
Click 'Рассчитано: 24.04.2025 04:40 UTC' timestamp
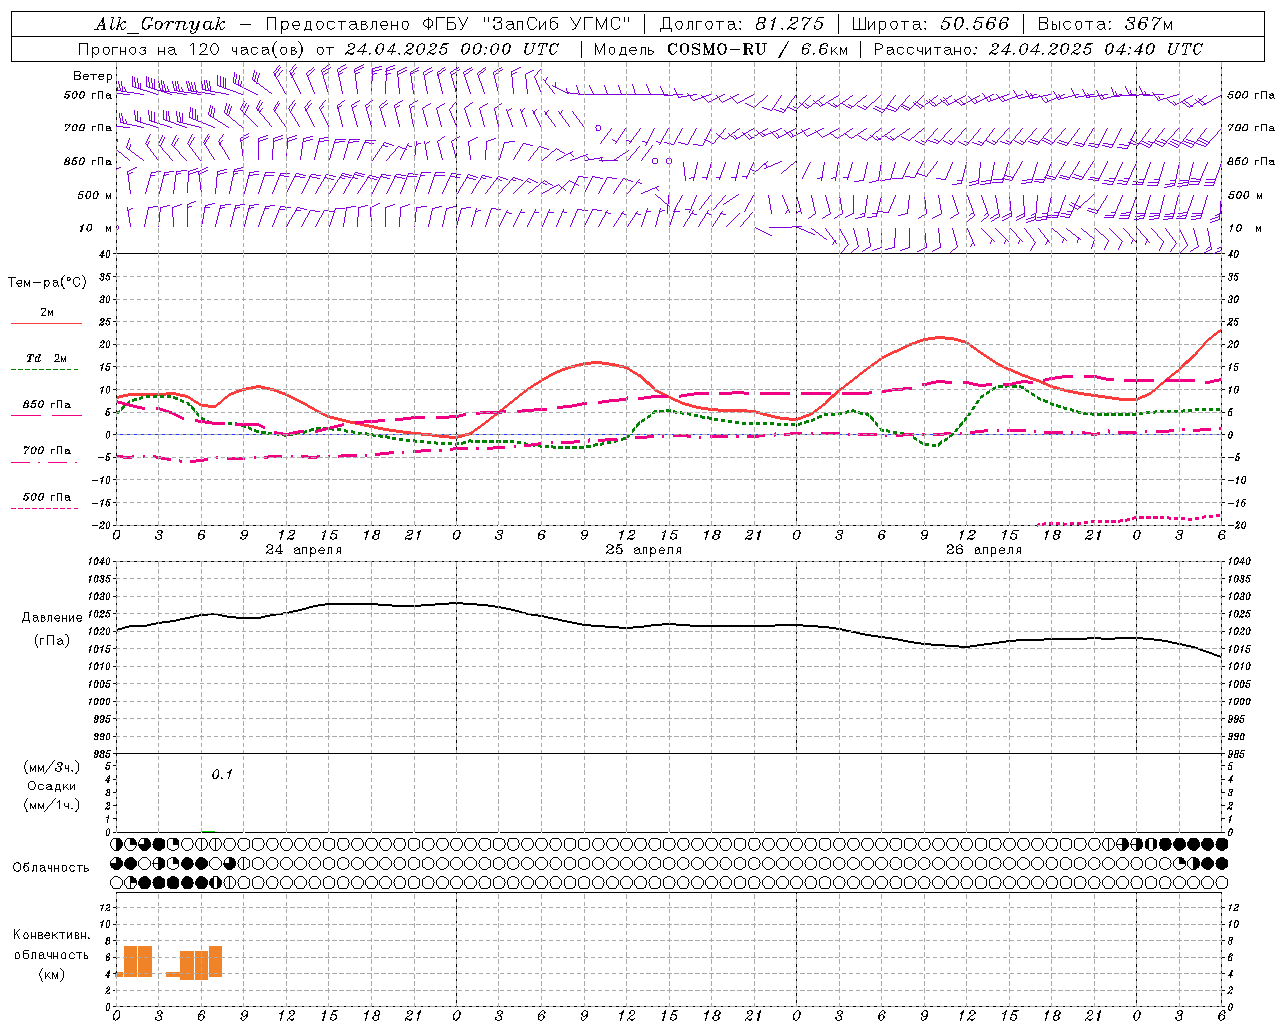[1038, 49]
